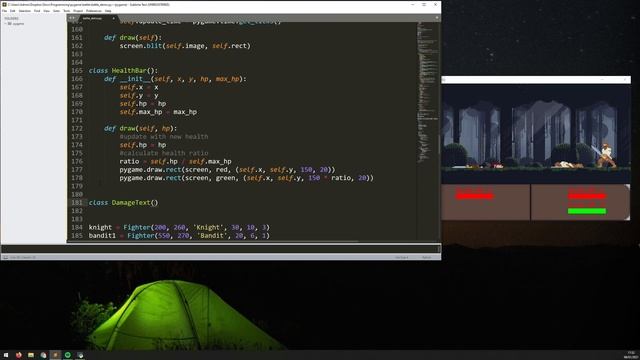640x360 pixels.
Task: Open the Windows Start menu
Action: [x=6, y=355]
